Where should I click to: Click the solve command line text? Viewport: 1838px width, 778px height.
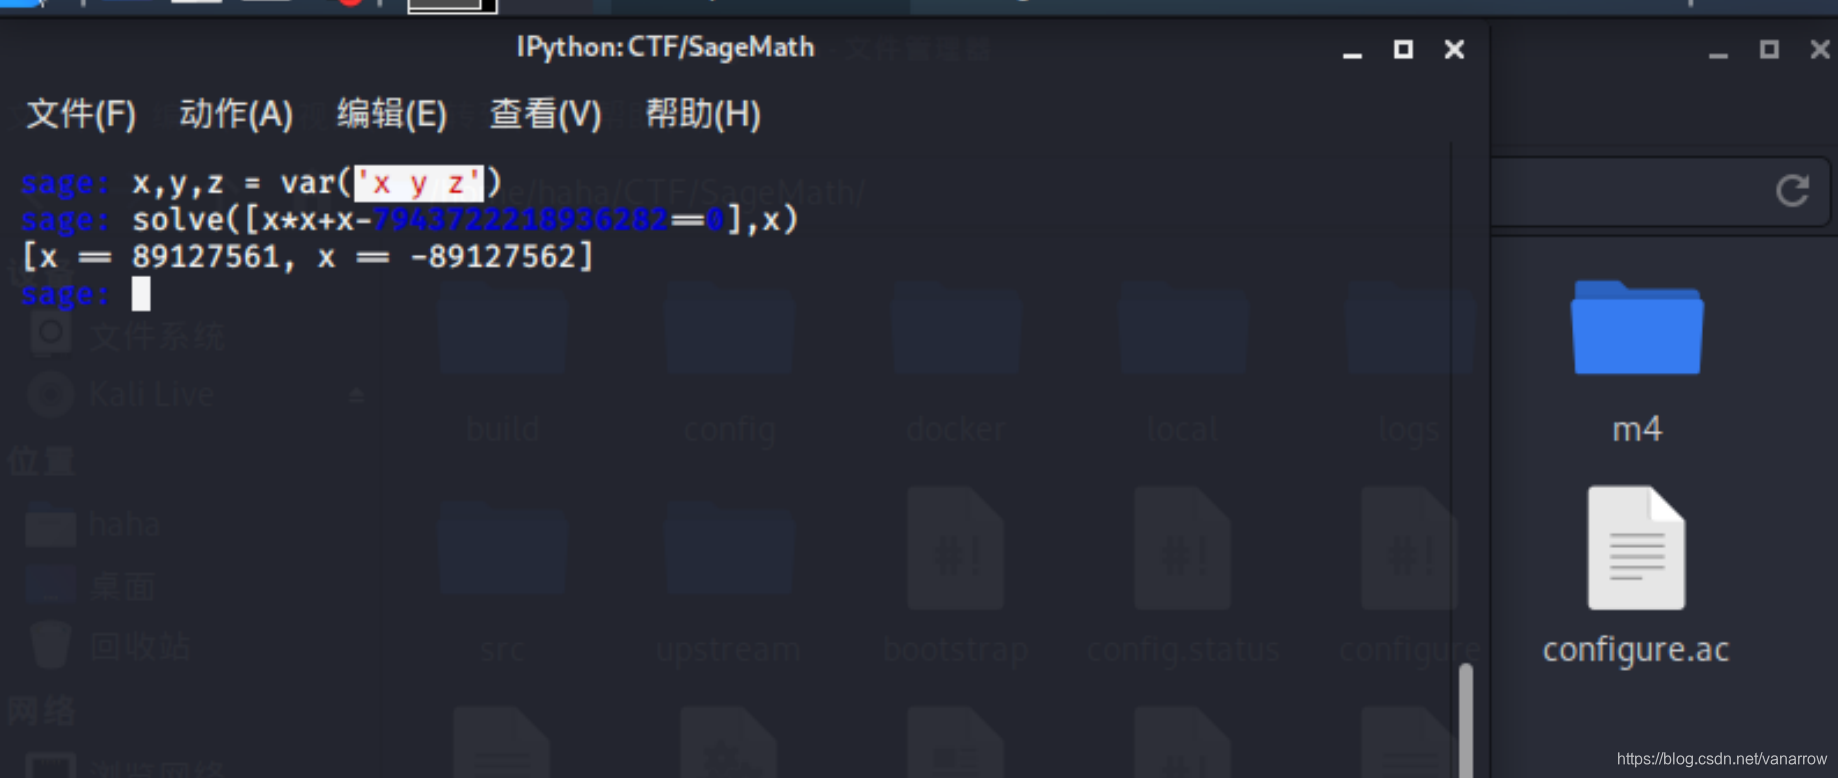[x=410, y=220]
